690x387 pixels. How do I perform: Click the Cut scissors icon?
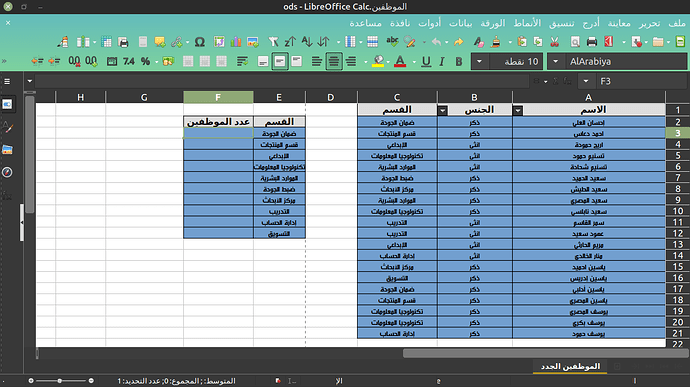(554, 42)
